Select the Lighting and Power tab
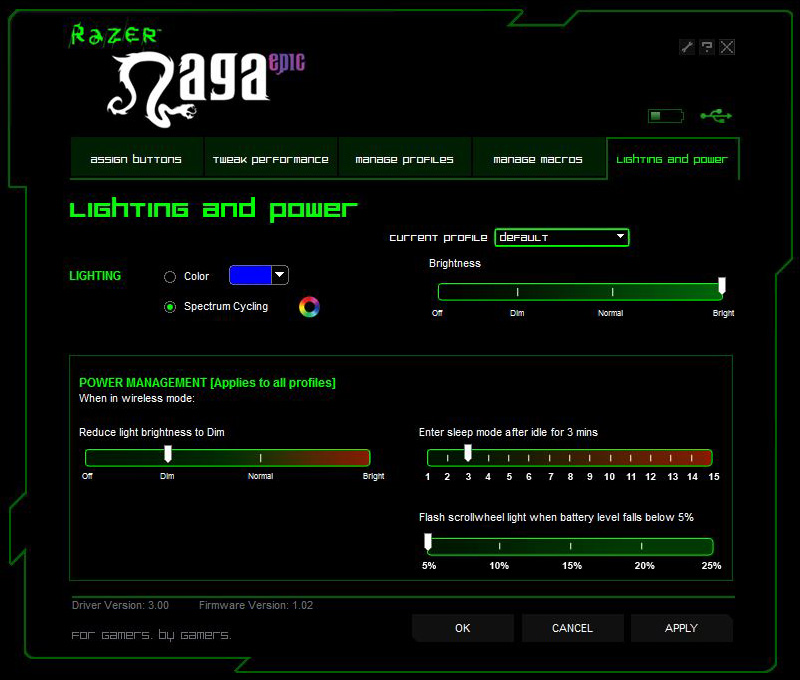 coord(672,159)
